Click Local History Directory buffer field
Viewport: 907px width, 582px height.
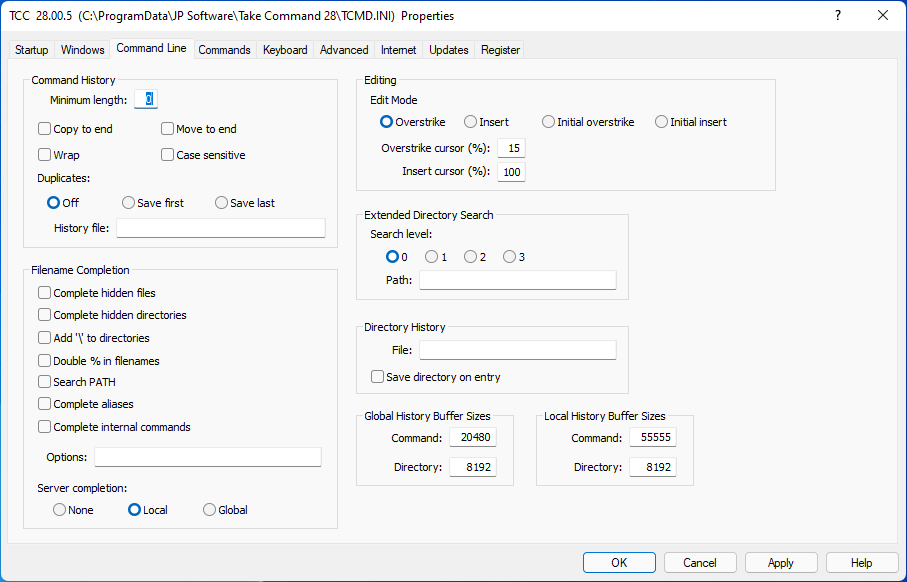pos(653,467)
